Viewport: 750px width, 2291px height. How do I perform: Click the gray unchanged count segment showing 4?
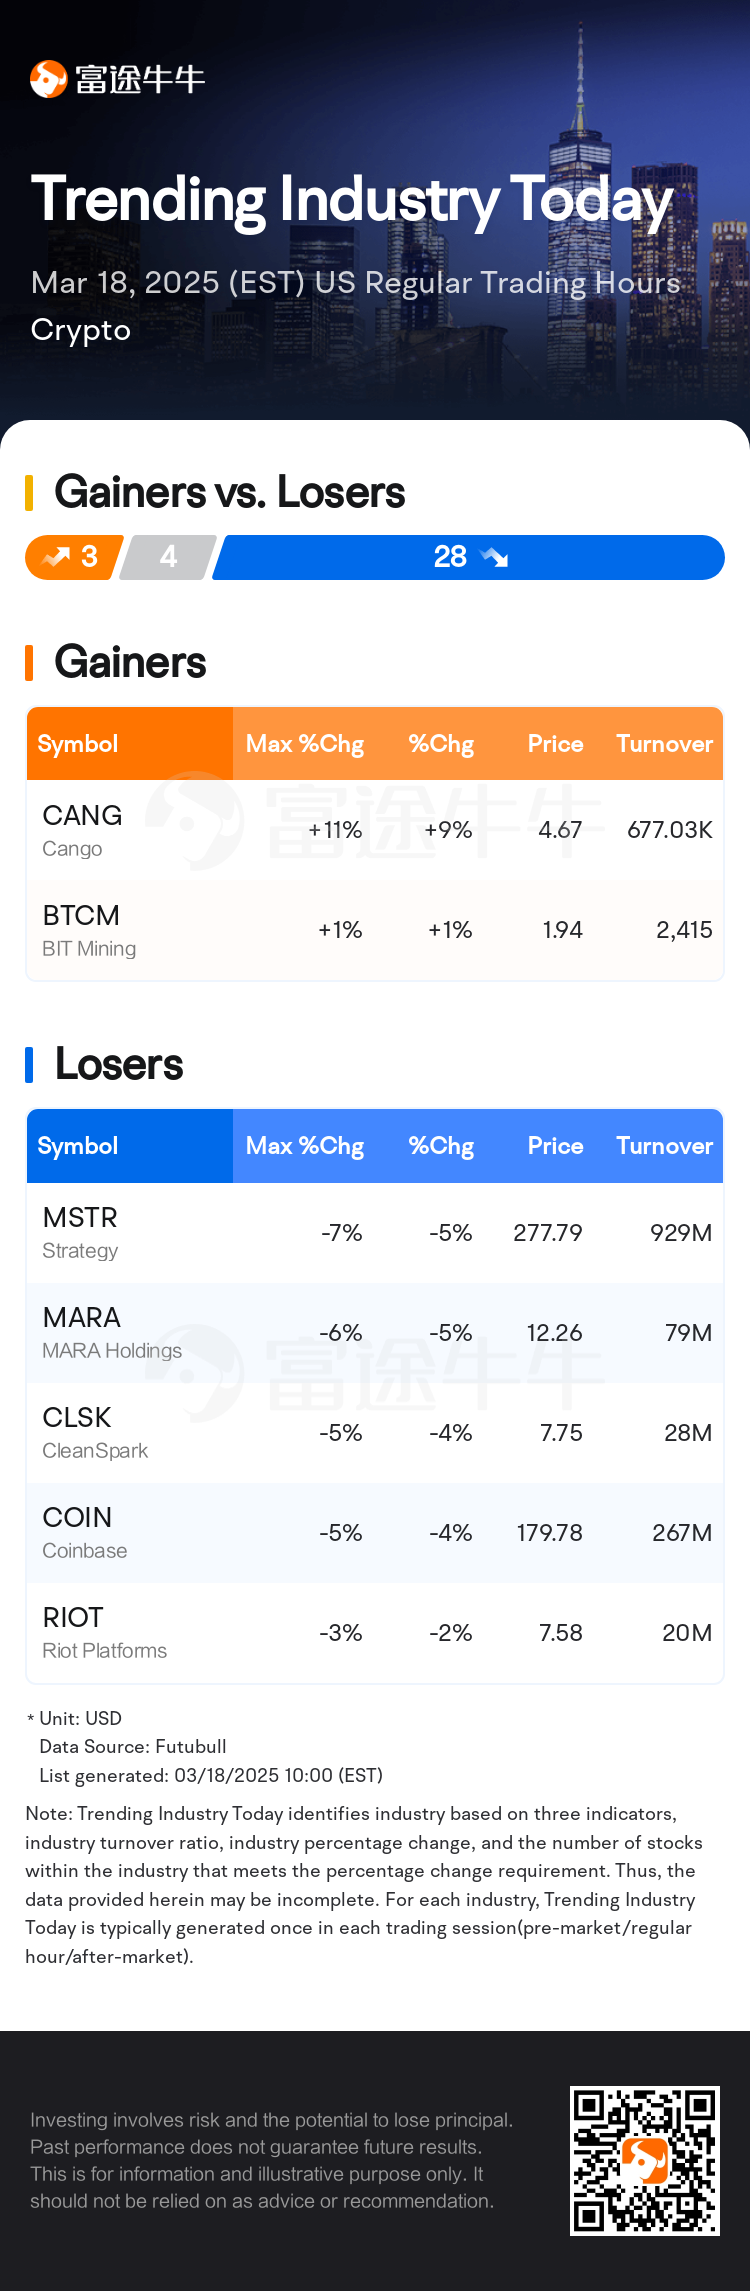click(168, 557)
